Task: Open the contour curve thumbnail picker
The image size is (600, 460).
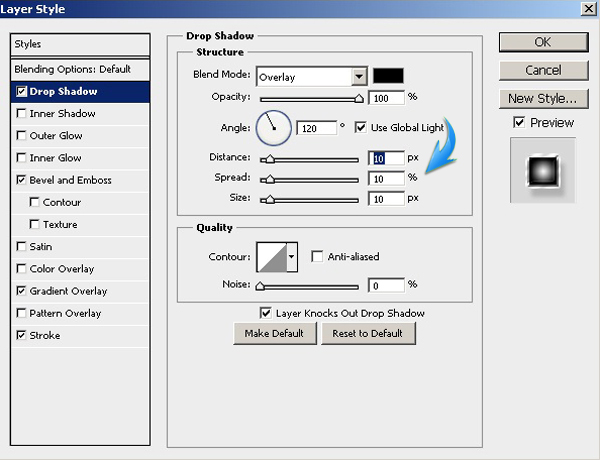Action: [x=271, y=257]
